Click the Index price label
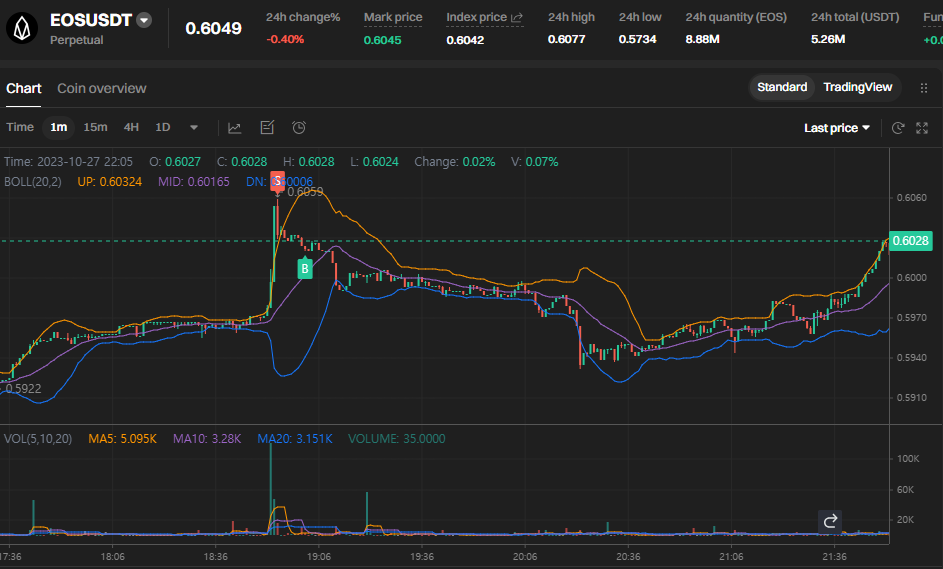 [476, 17]
